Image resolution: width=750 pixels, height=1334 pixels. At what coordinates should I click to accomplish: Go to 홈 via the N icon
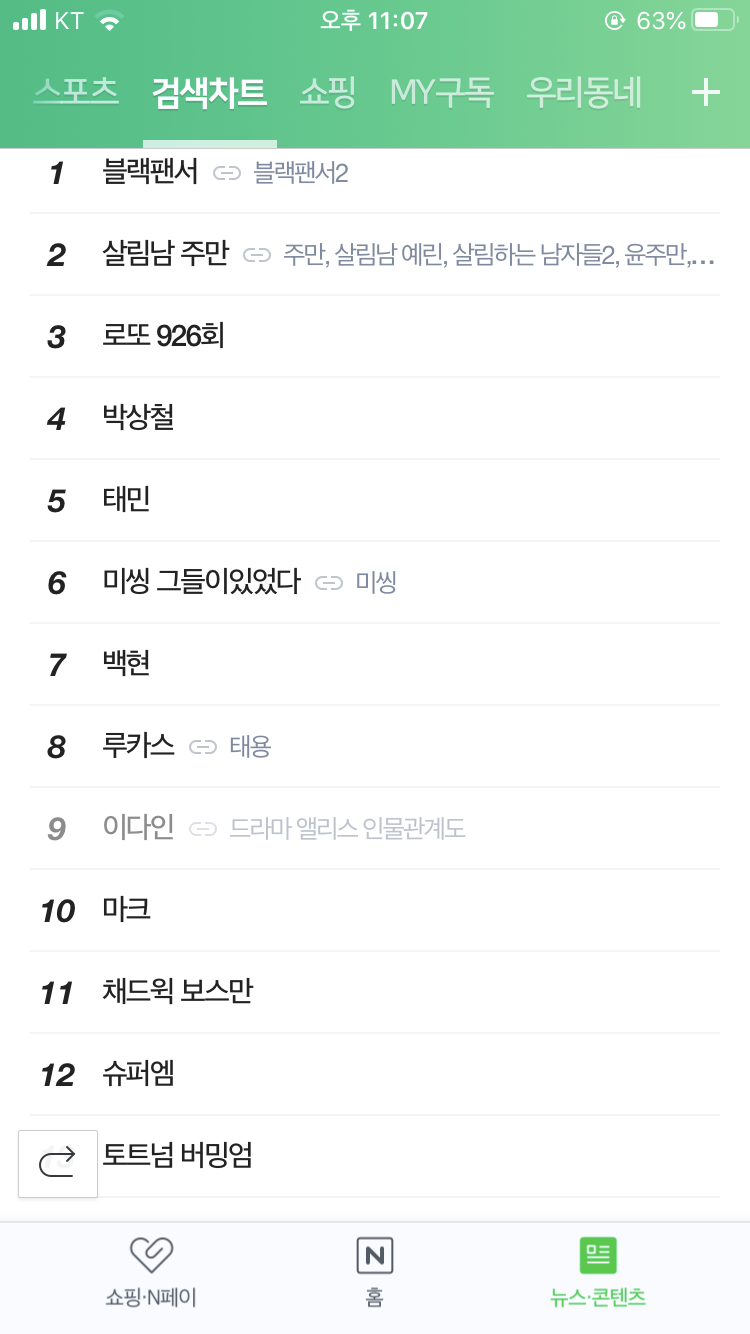click(375, 1255)
